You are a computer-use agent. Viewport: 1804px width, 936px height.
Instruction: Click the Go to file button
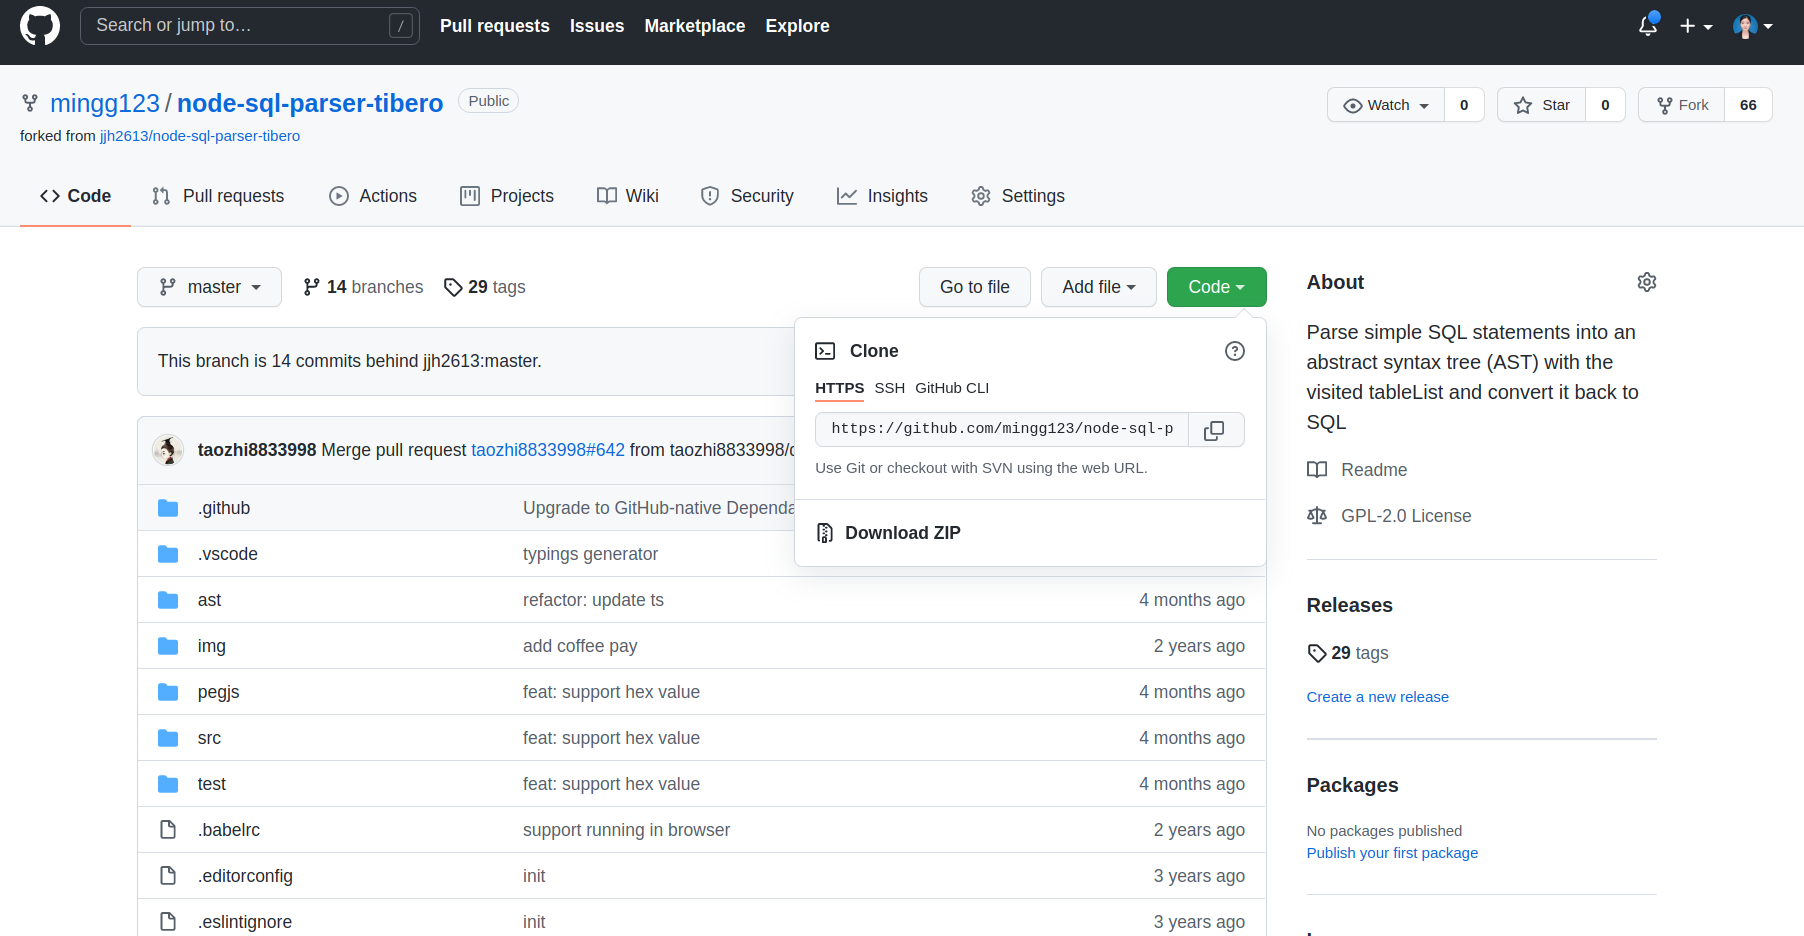pos(975,287)
